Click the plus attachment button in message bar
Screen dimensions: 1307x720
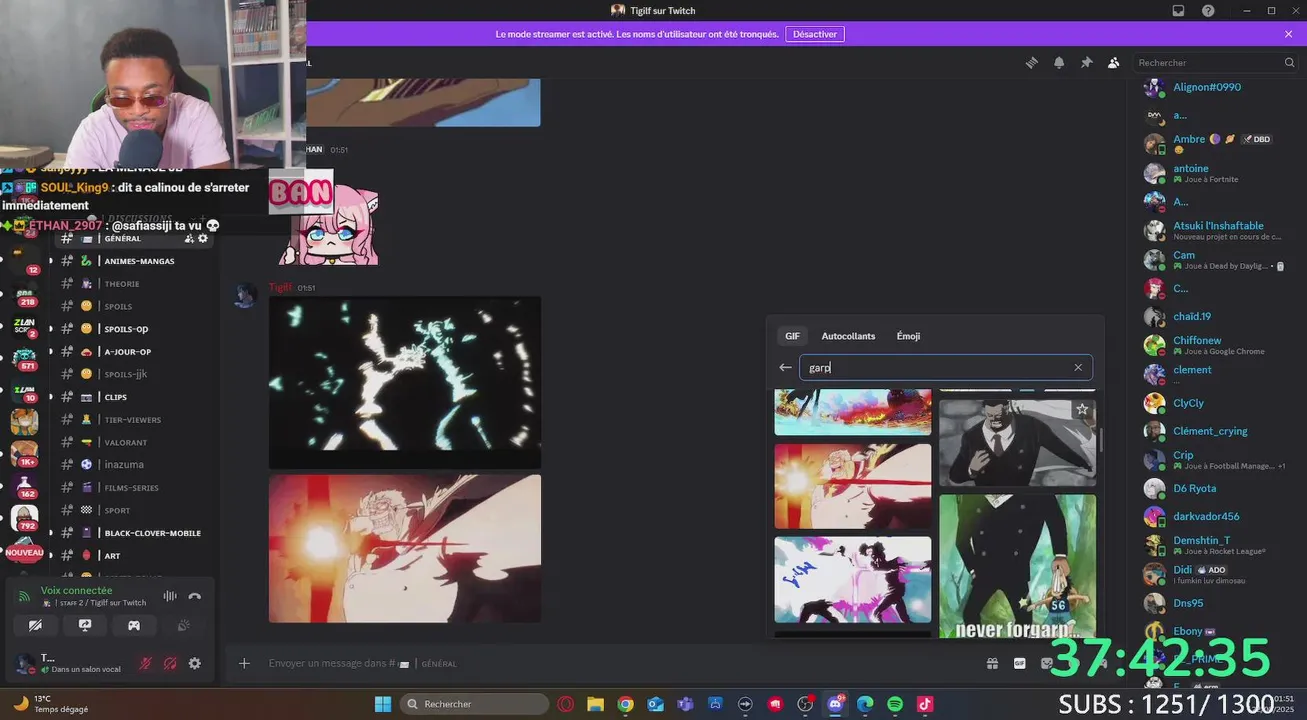click(x=244, y=663)
